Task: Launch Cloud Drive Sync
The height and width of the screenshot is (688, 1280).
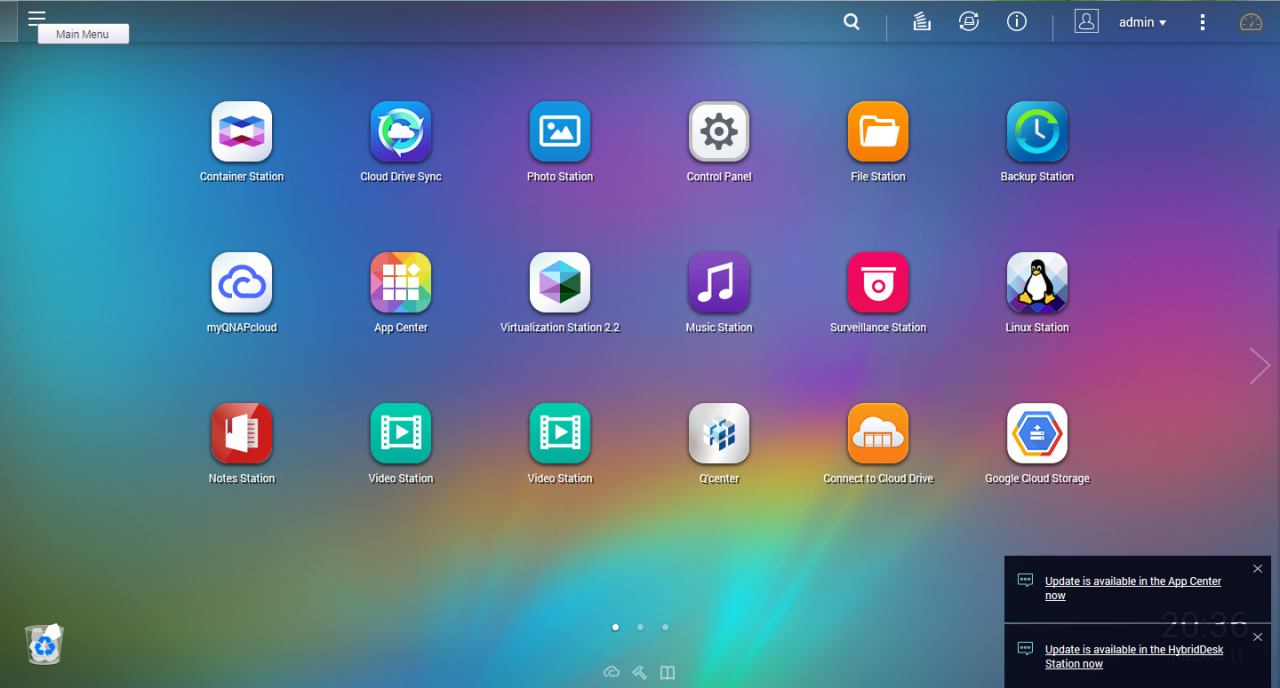Action: [401, 132]
